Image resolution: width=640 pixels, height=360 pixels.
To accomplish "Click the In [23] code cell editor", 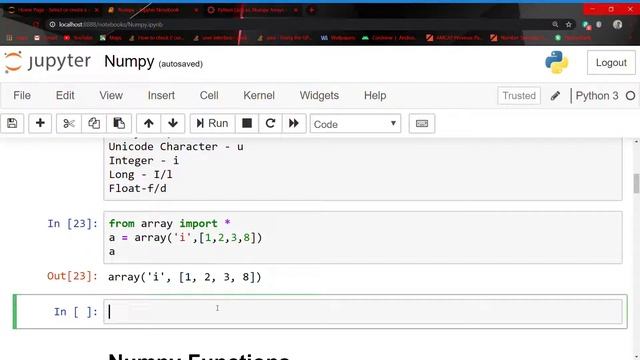I will pyautogui.click(x=362, y=237).
